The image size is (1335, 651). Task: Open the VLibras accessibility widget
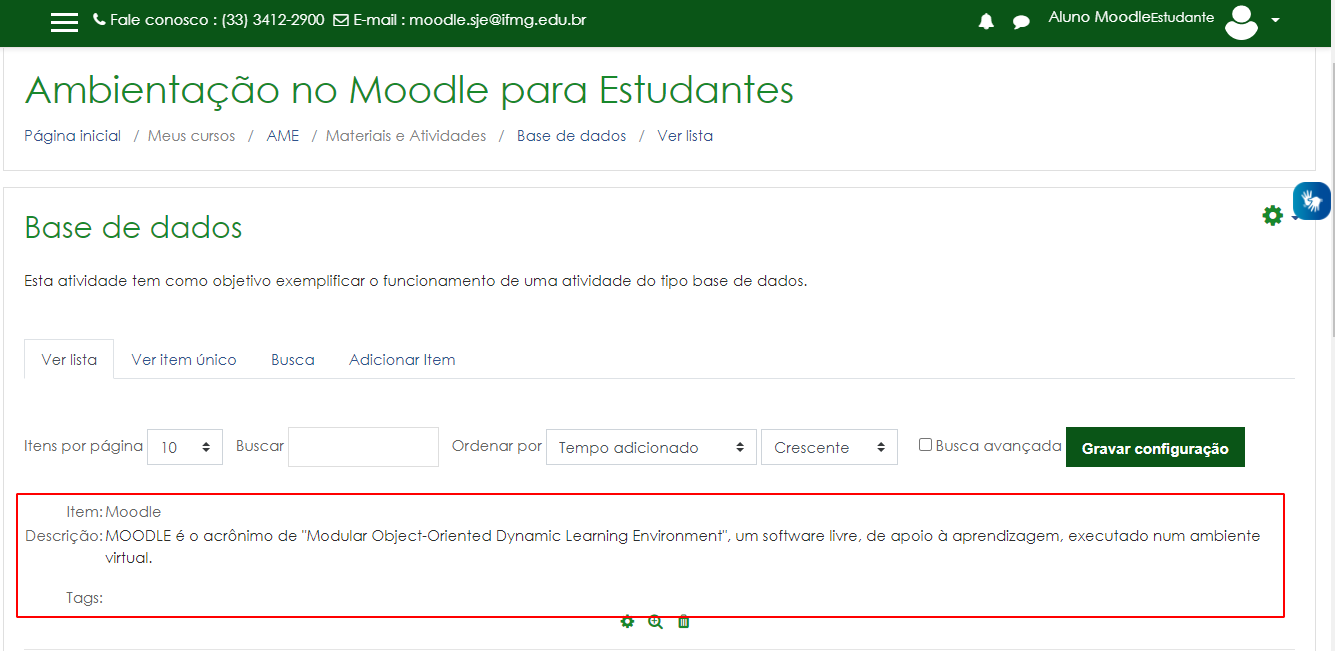pyautogui.click(x=1311, y=201)
